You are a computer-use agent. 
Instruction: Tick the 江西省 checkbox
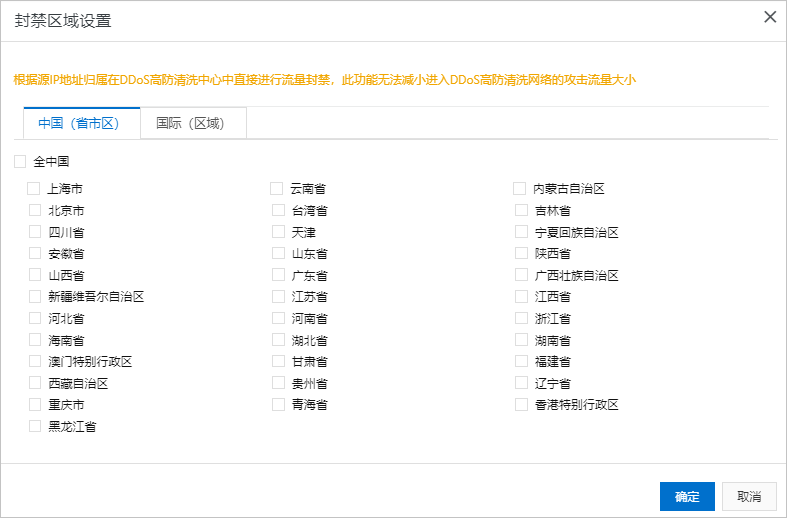pyautogui.click(x=521, y=296)
